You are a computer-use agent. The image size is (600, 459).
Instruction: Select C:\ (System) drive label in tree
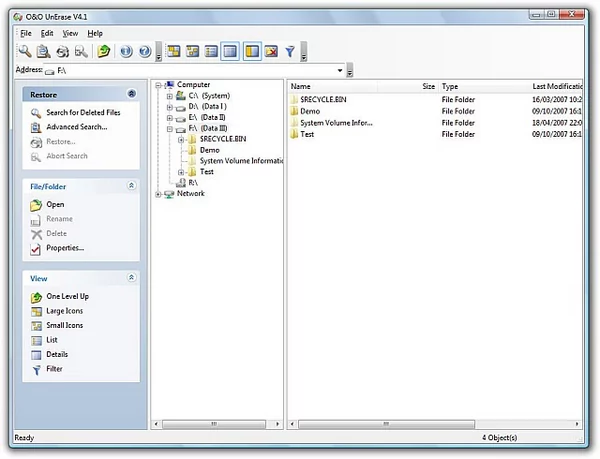tap(209, 96)
